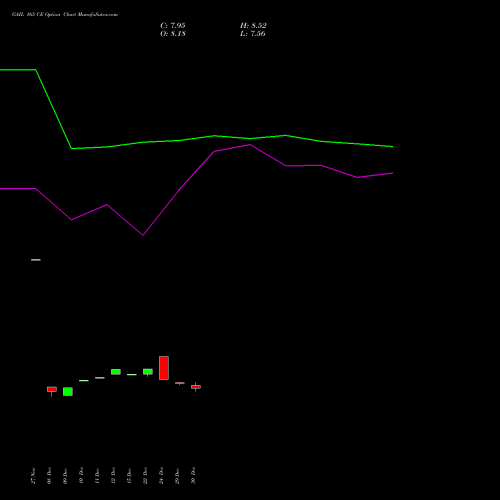The width and height of the screenshot is (500, 500).
Task: Select the 24 Dec date label
Action: (161, 476)
